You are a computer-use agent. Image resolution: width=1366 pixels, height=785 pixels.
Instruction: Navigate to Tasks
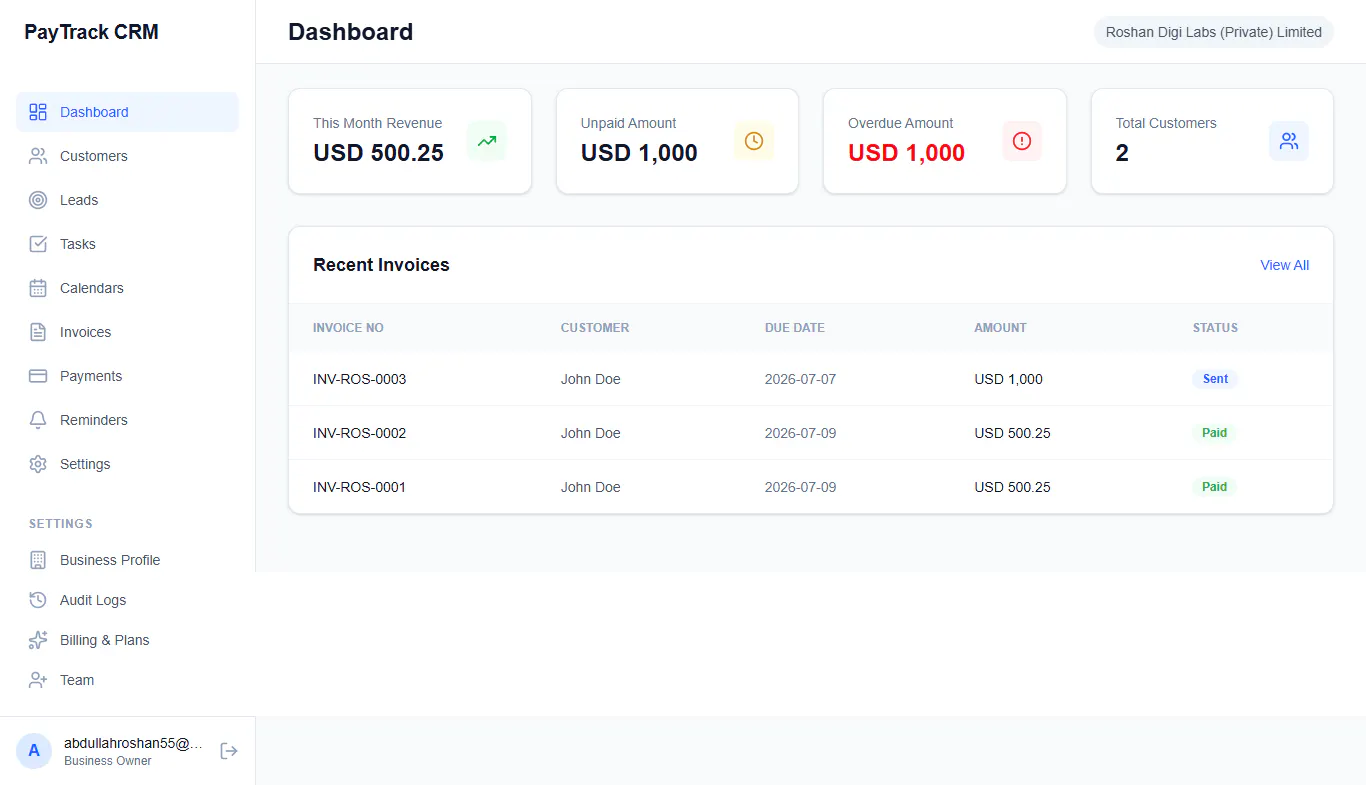(127, 244)
